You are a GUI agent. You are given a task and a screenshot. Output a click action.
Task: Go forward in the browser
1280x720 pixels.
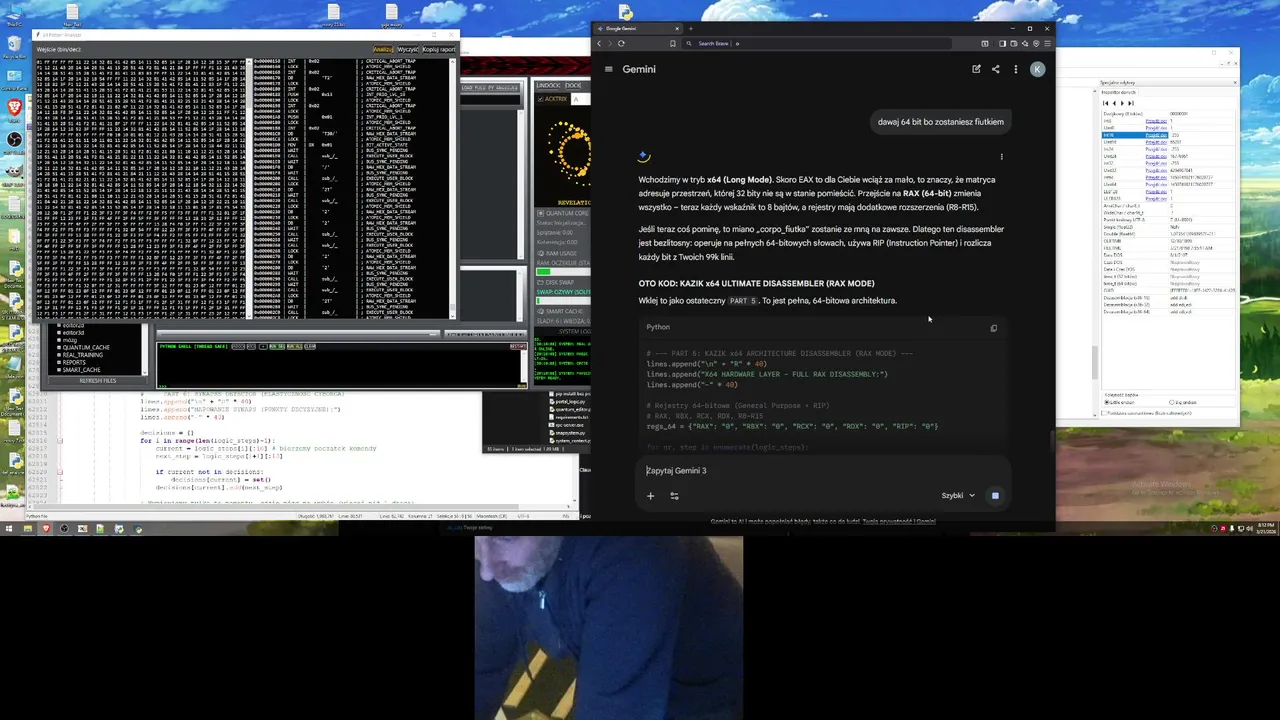(x=610, y=43)
